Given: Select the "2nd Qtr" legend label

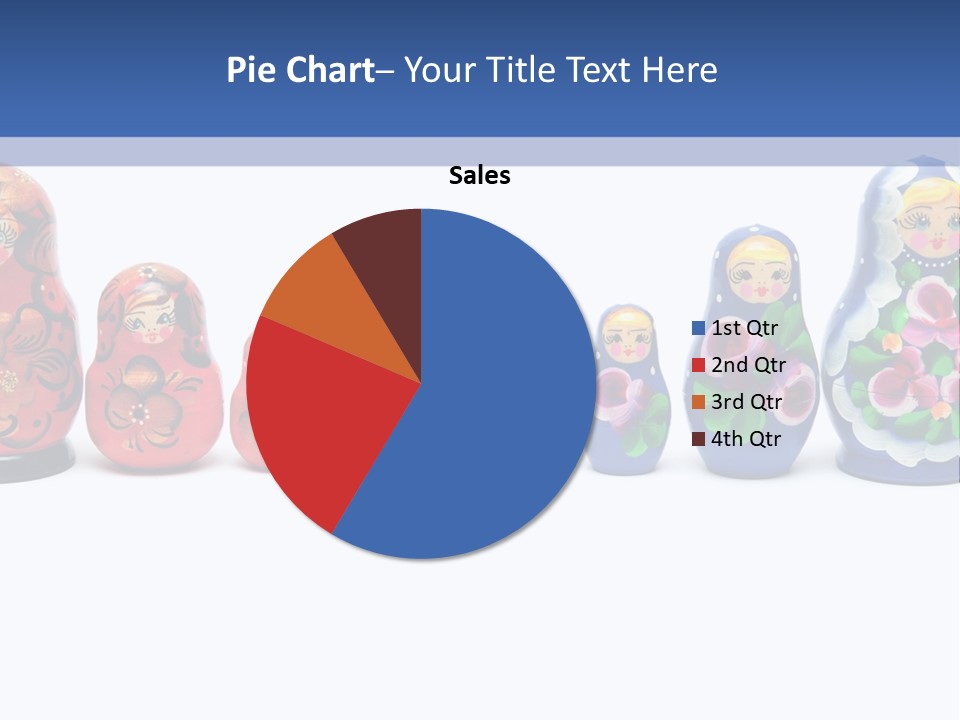Looking at the screenshot, I should [x=748, y=365].
